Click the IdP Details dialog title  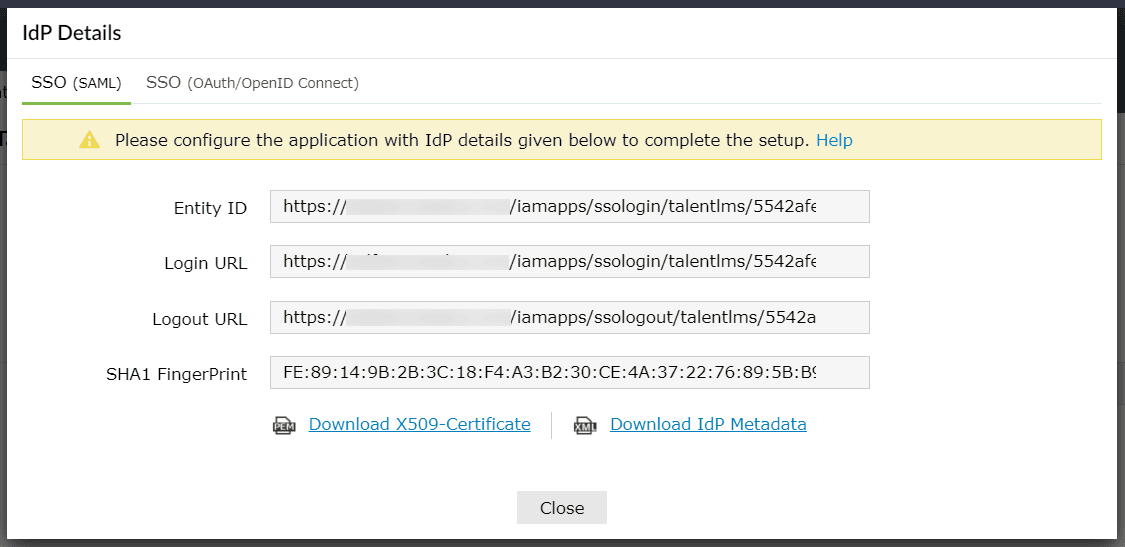coord(72,33)
